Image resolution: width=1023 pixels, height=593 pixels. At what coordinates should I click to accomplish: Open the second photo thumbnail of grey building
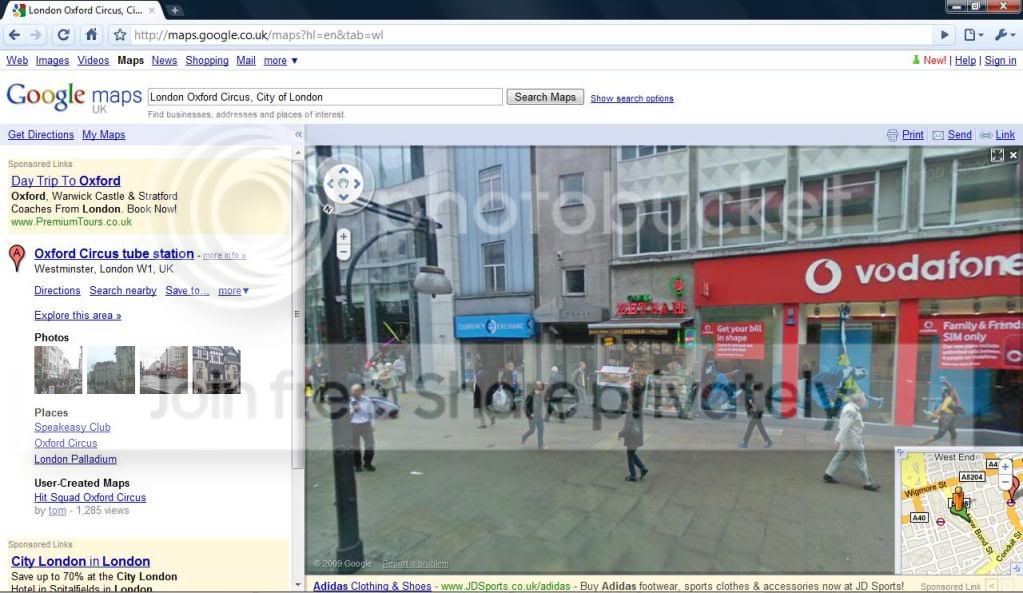tap(111, 370)
